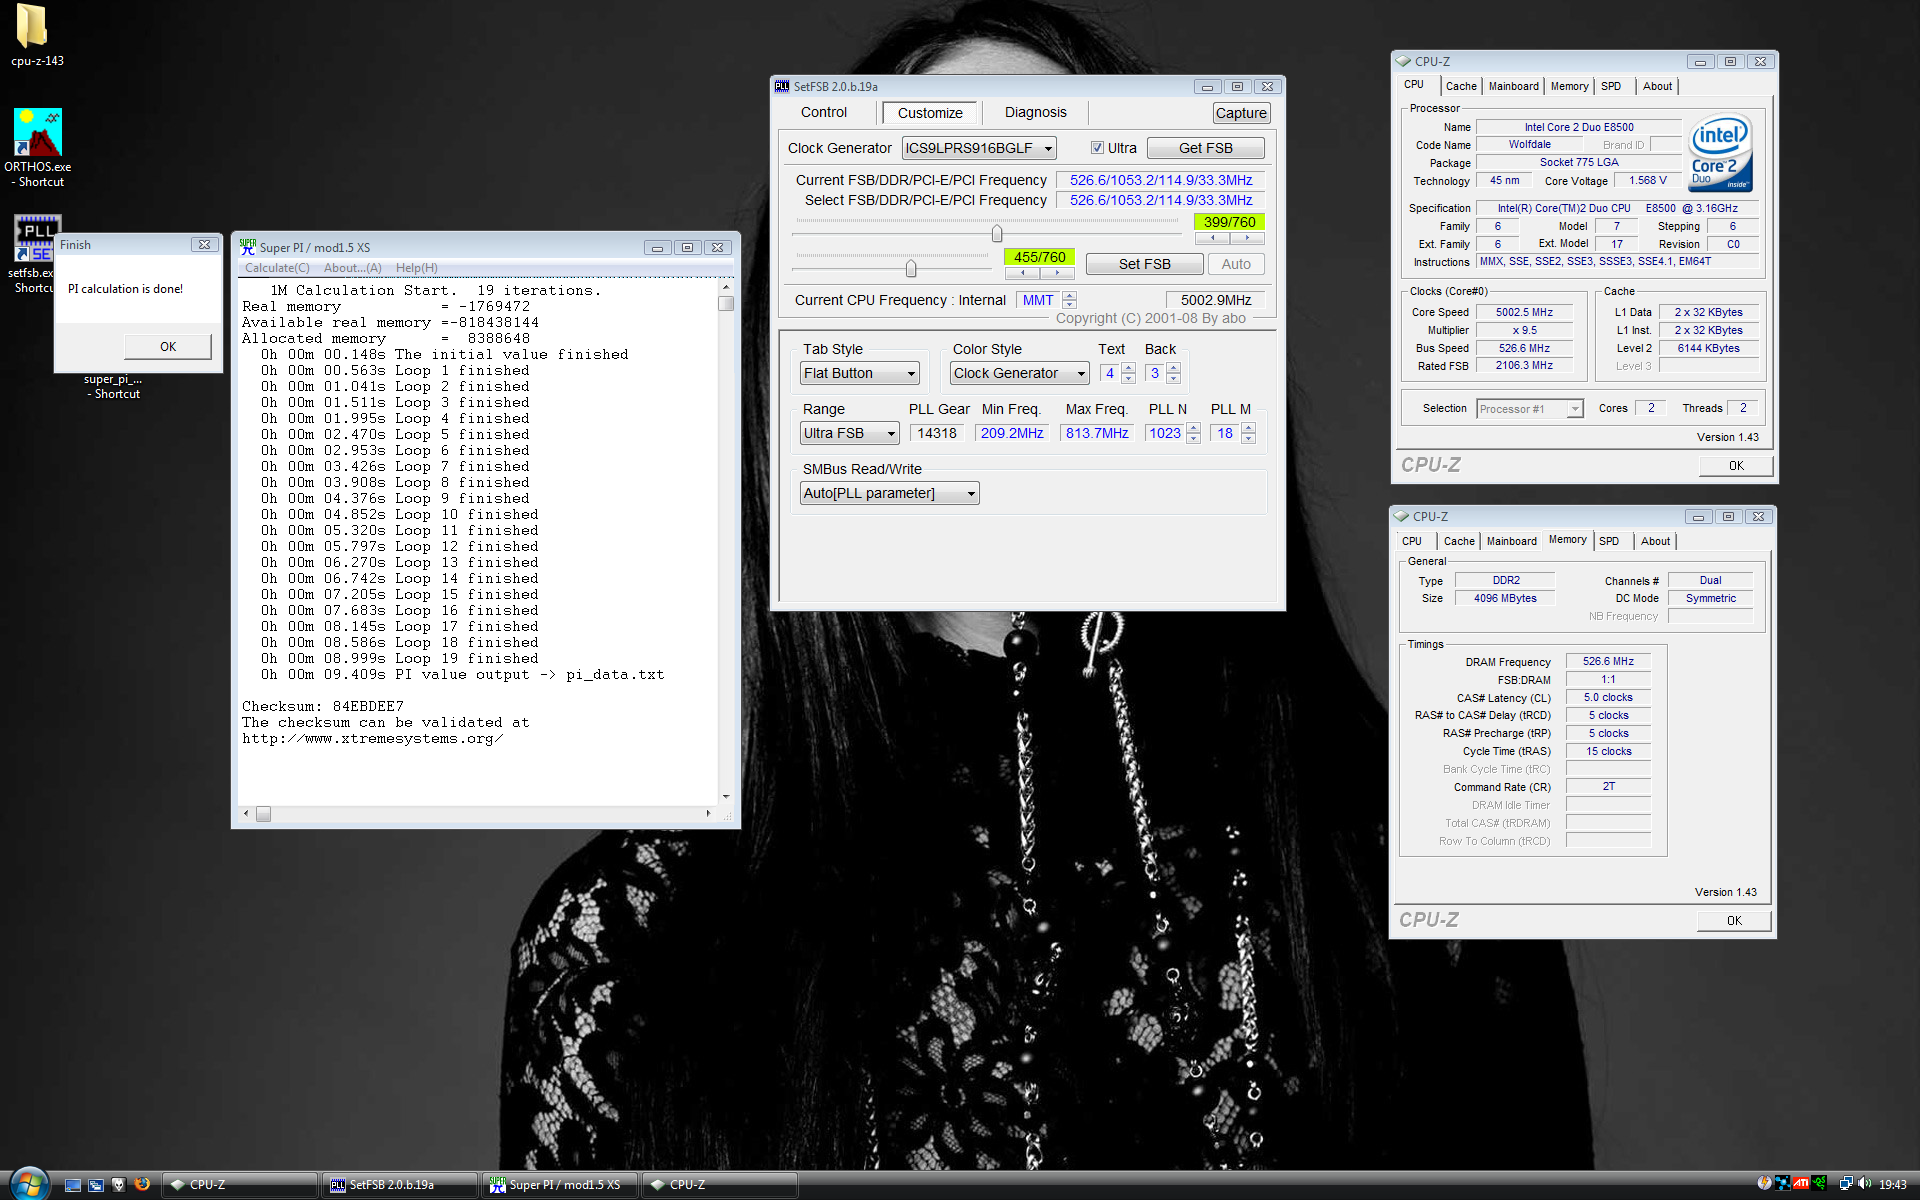Open the Help(H) menu in Super PI
Viewport: 1920px width, 1200px height.
(x=416, y=268)
